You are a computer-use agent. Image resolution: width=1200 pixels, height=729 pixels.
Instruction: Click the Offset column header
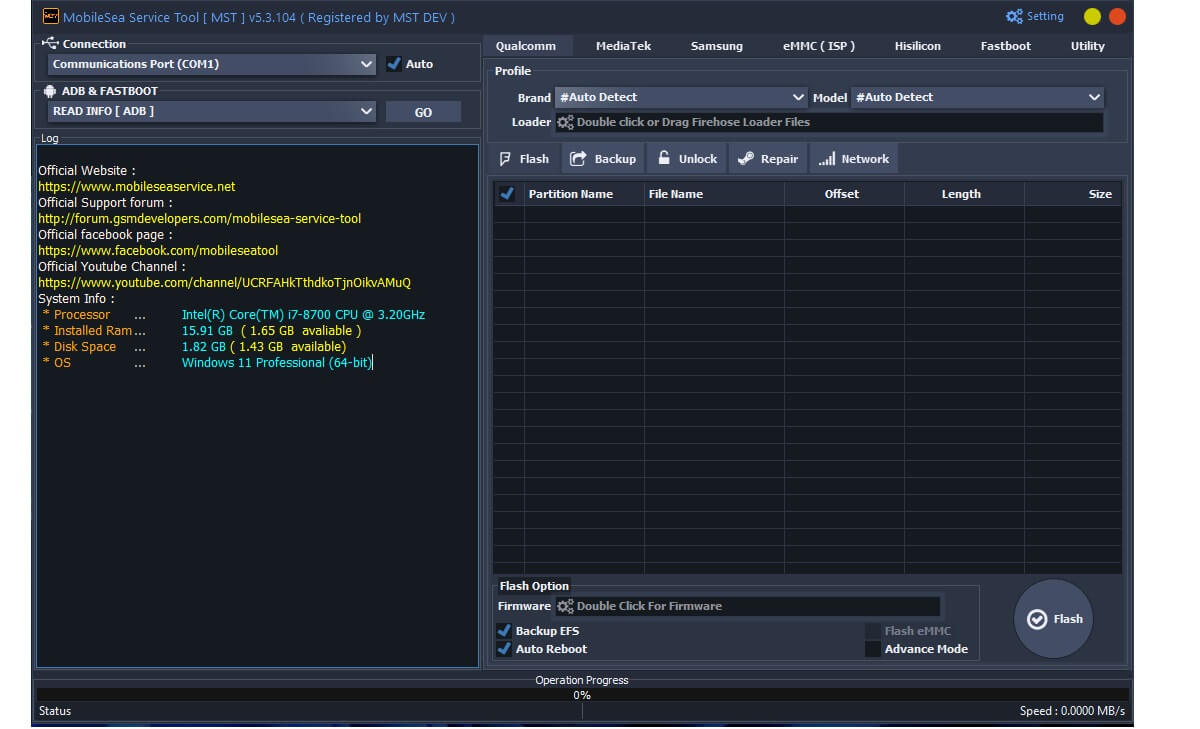[842, 194]
